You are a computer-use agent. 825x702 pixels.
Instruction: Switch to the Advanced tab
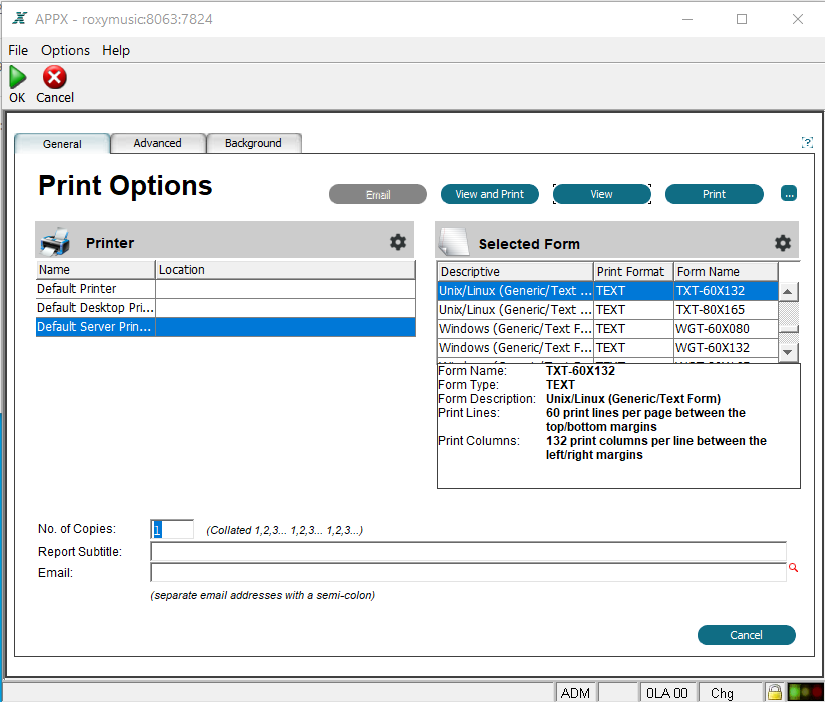click(x=157, y=143)
